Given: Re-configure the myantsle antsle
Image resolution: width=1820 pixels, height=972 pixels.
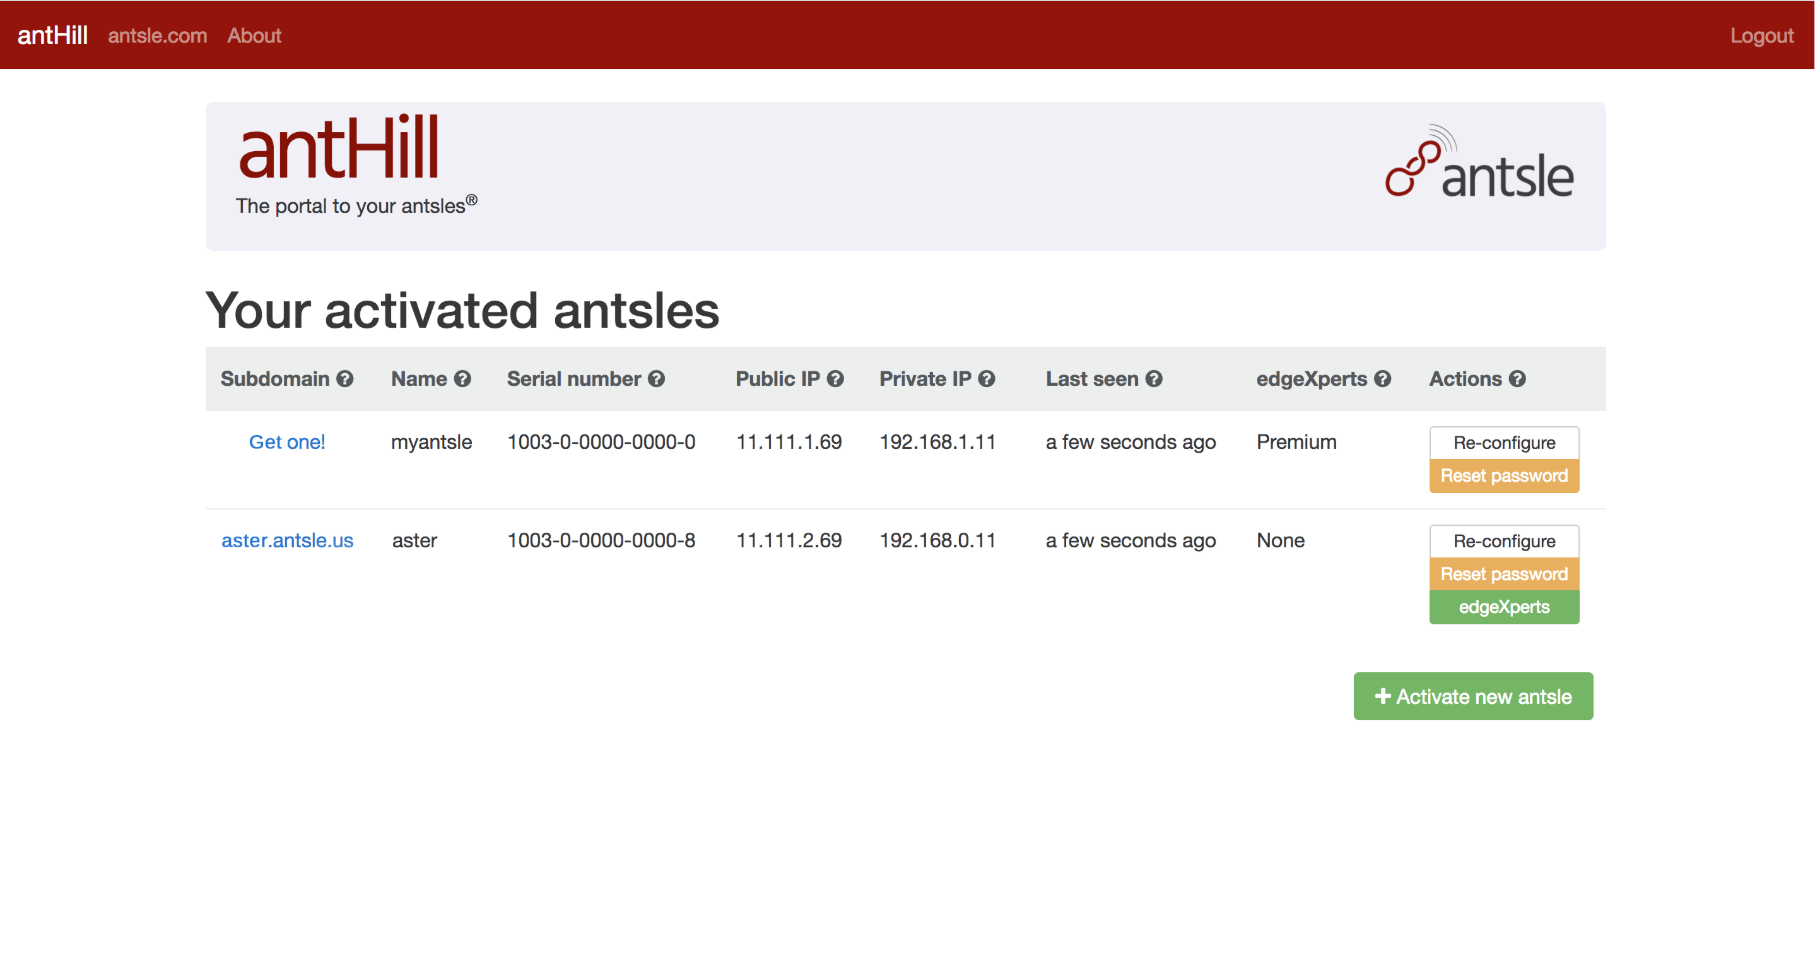Looking at the screenshot, I should click(x=1504, y=443).
